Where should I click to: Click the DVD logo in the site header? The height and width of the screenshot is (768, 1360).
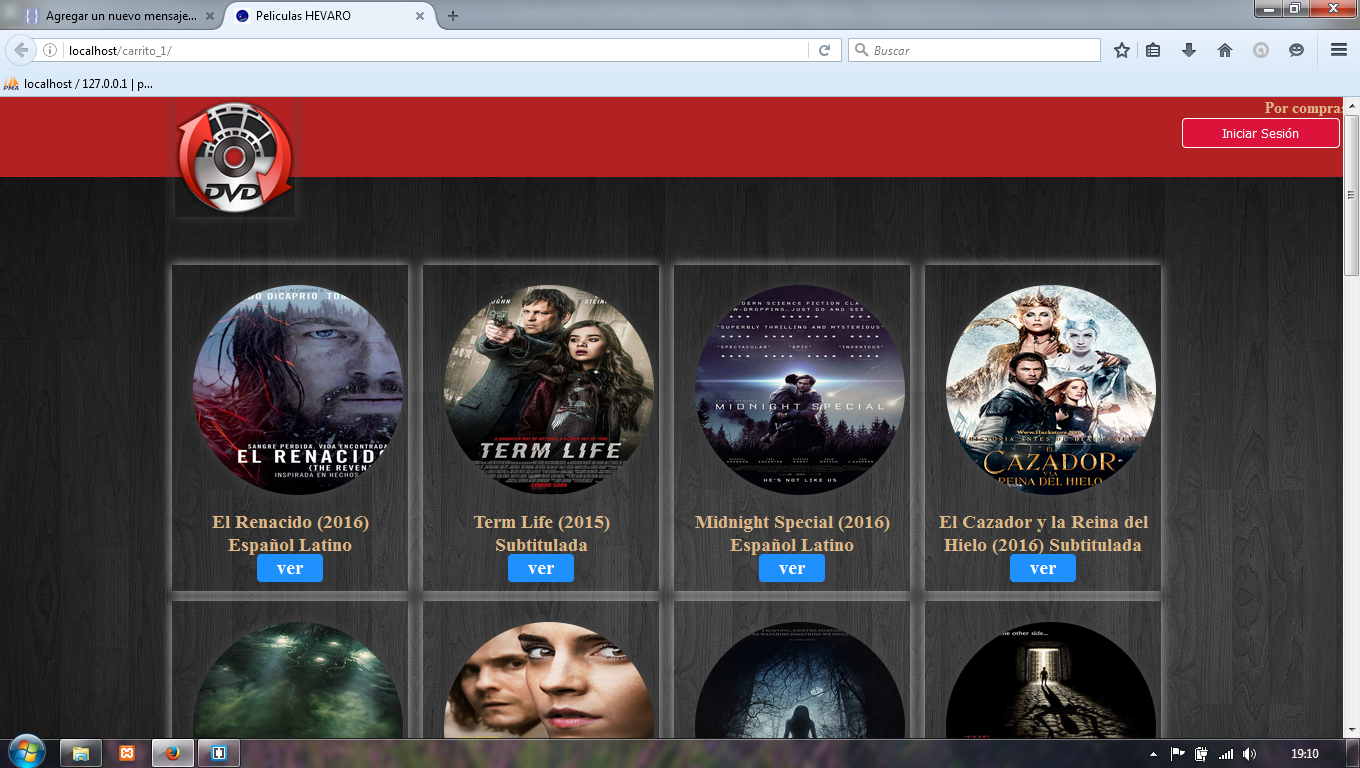[235, 158]
